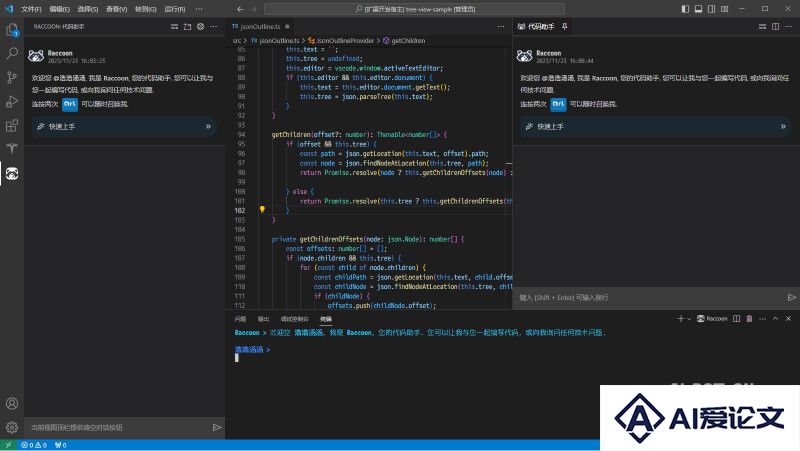Image resolution: width=800 pixels, height=451 pixels.
Task: Create new terminal with plus button
Action: click(680, 319)
